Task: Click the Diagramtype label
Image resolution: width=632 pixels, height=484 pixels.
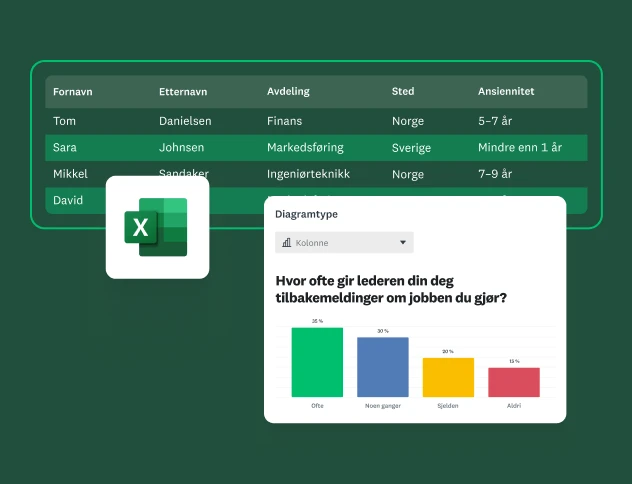Action: point(306,214)
